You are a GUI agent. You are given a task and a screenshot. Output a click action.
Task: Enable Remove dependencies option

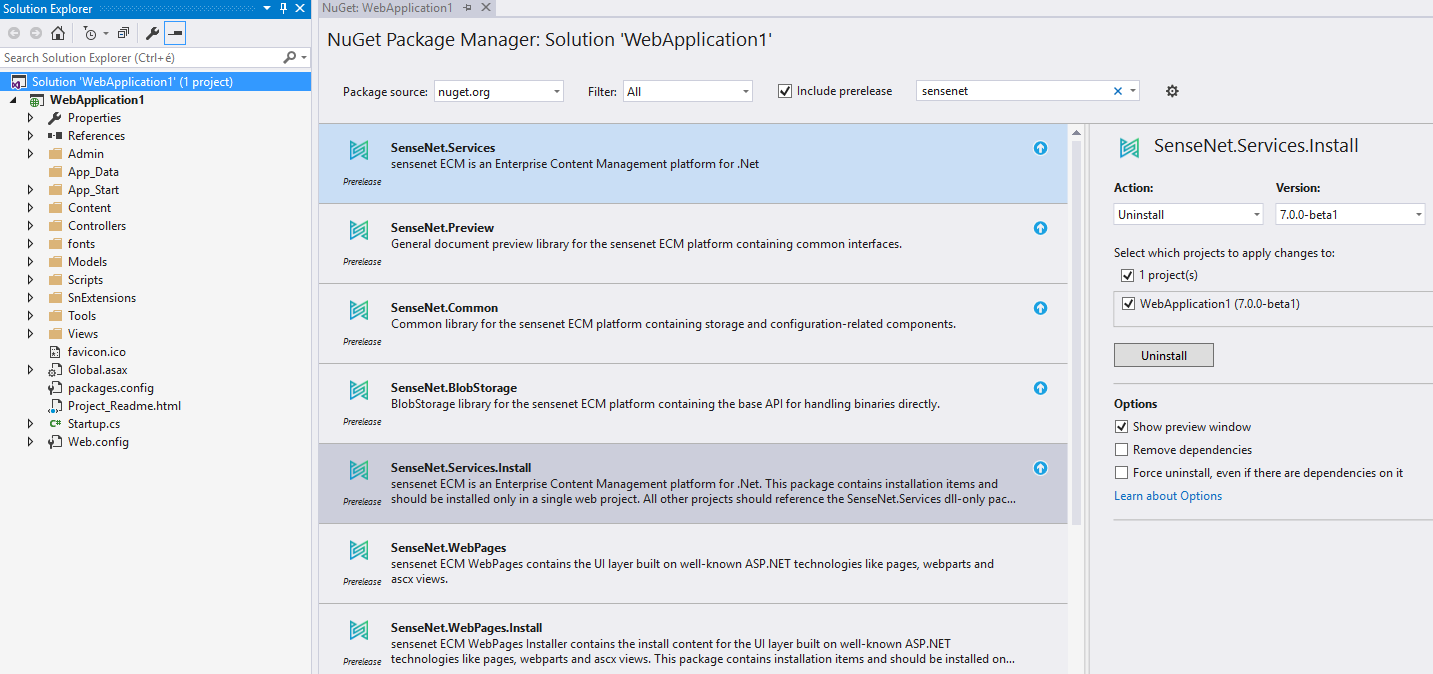pyautogui.click(x=1121, y=450)
